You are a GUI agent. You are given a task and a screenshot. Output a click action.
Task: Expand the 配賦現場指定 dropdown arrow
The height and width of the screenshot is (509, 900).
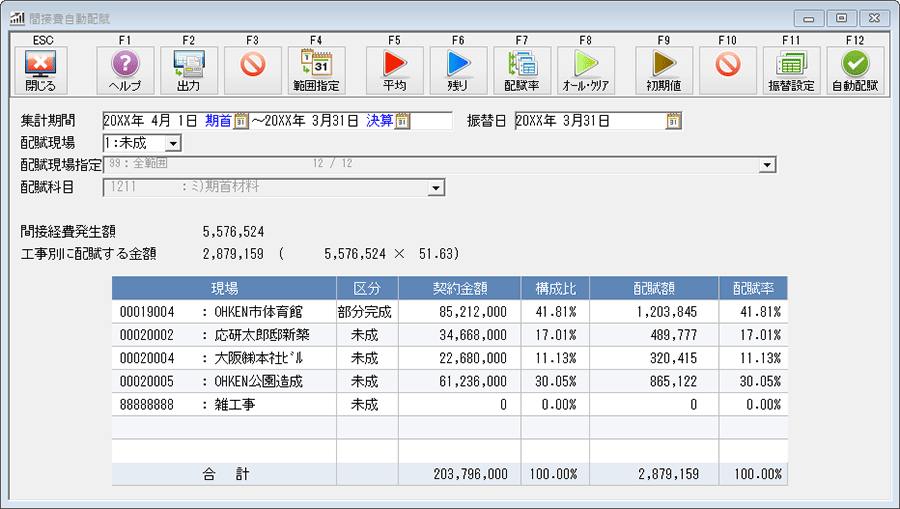(x=767, y=165)
